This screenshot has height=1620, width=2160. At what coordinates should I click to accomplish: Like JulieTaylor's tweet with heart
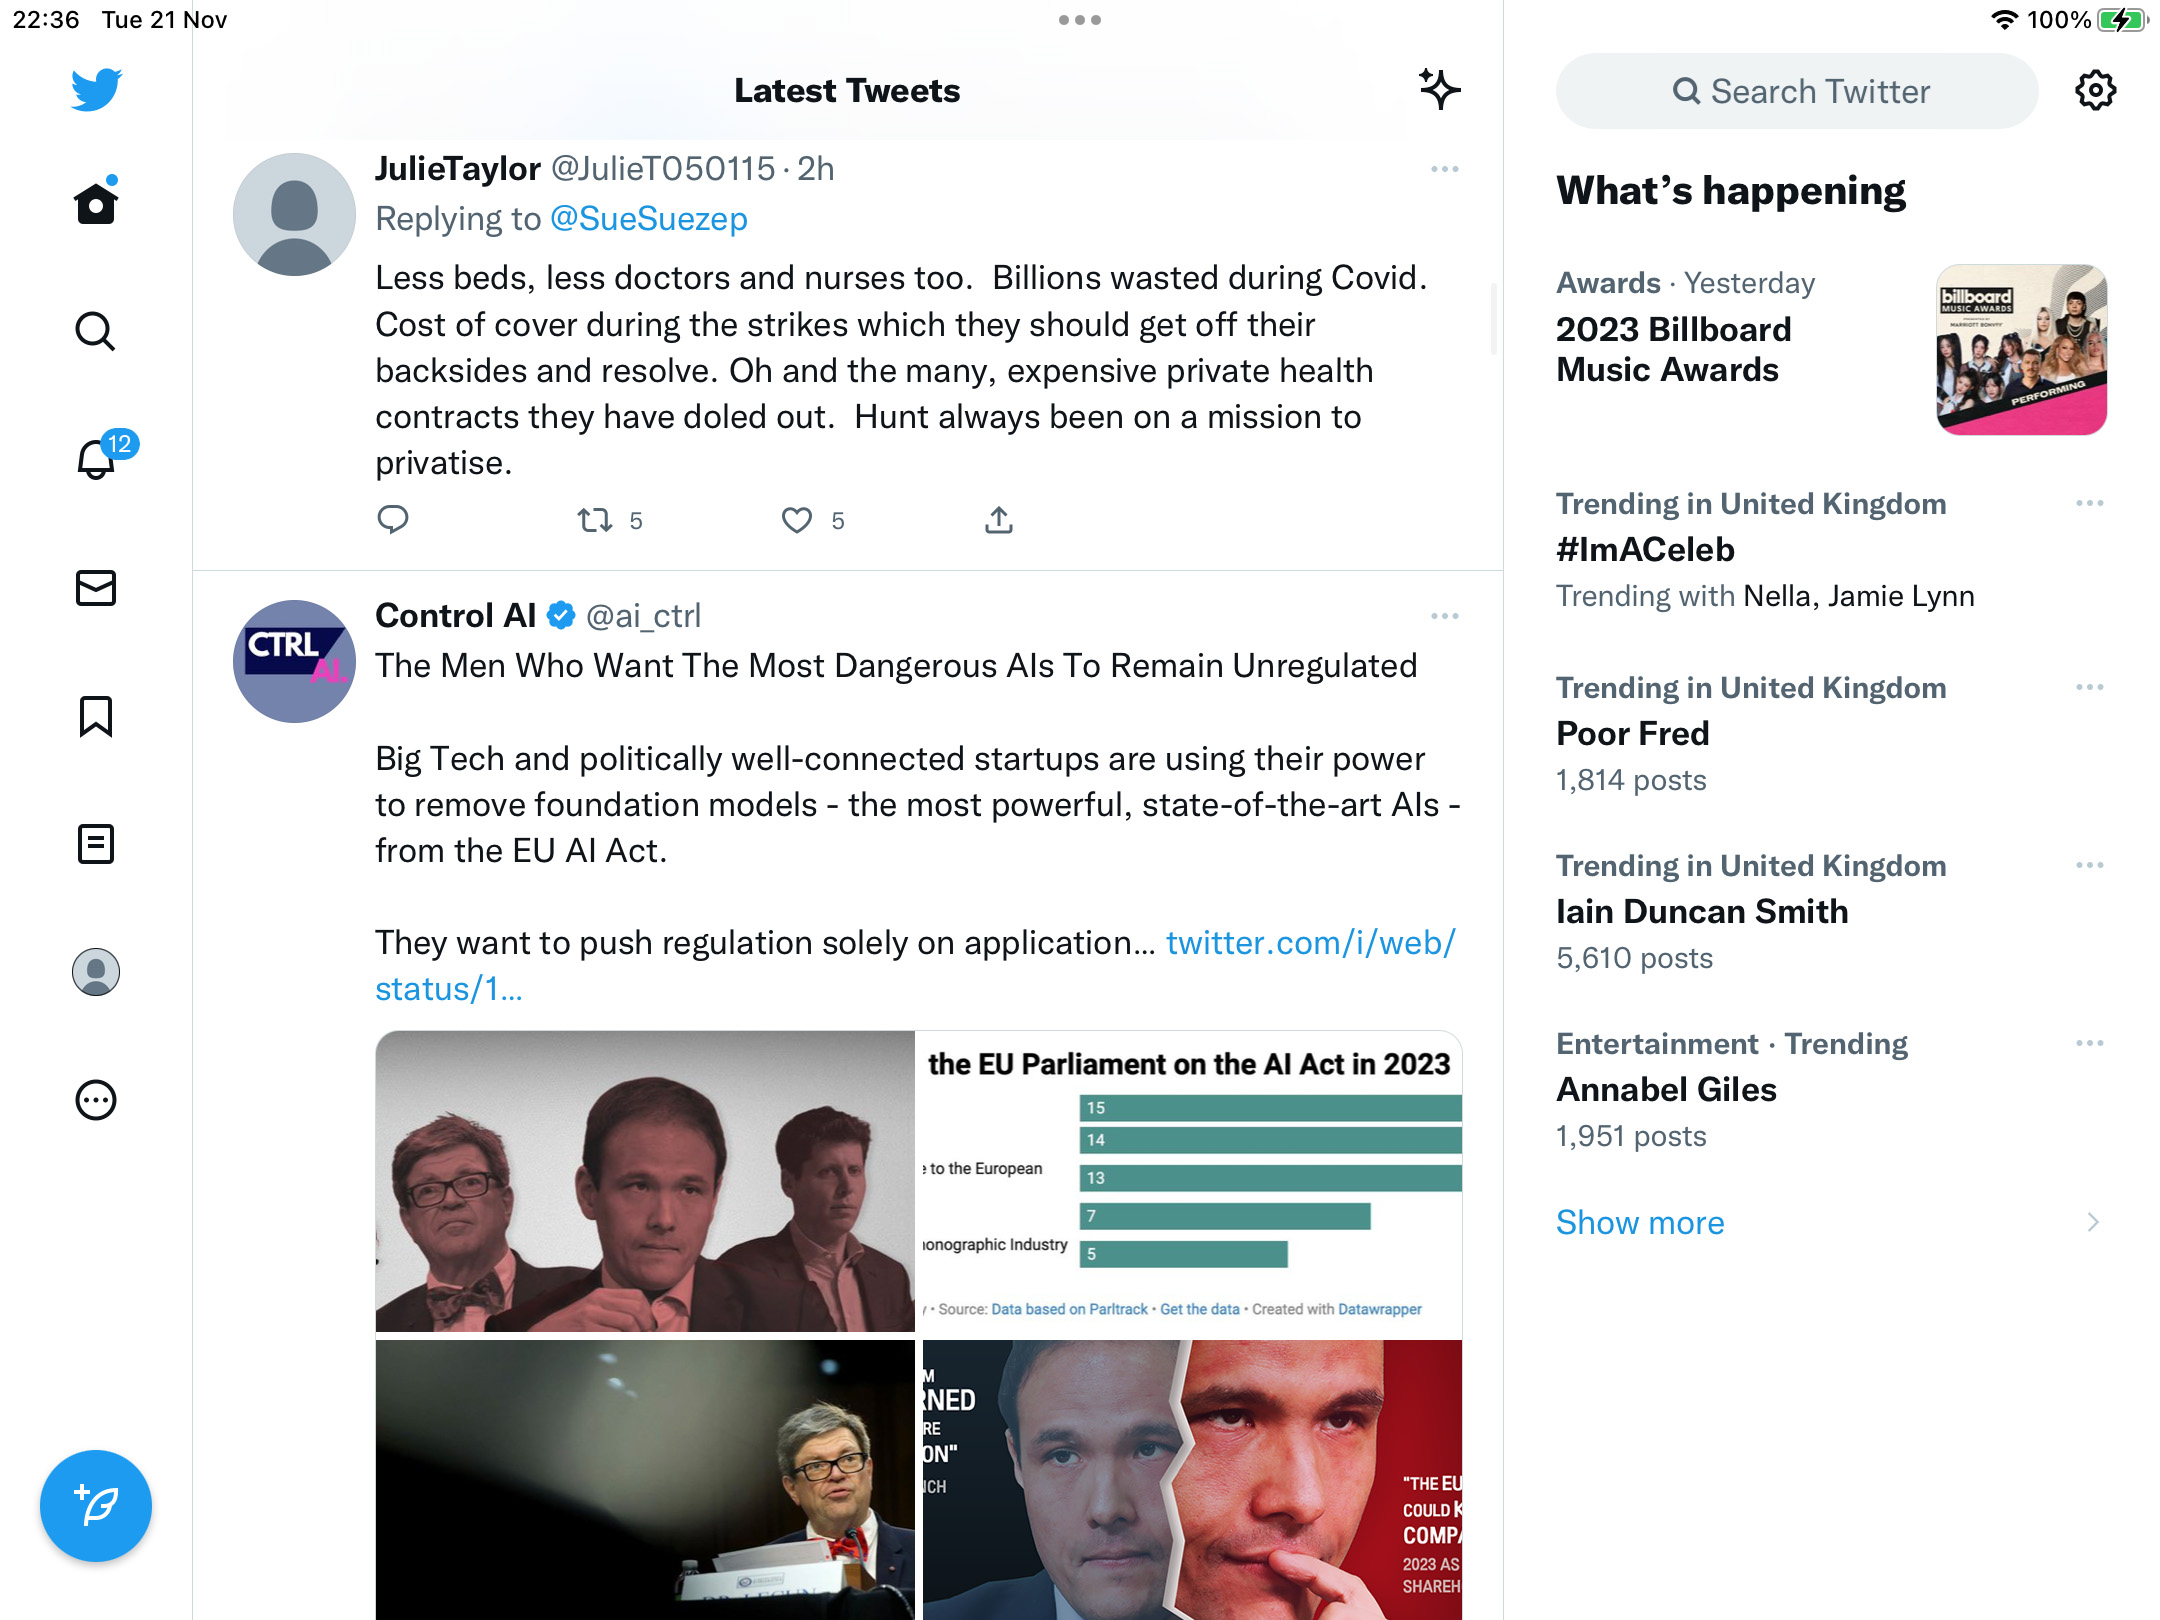797,520
